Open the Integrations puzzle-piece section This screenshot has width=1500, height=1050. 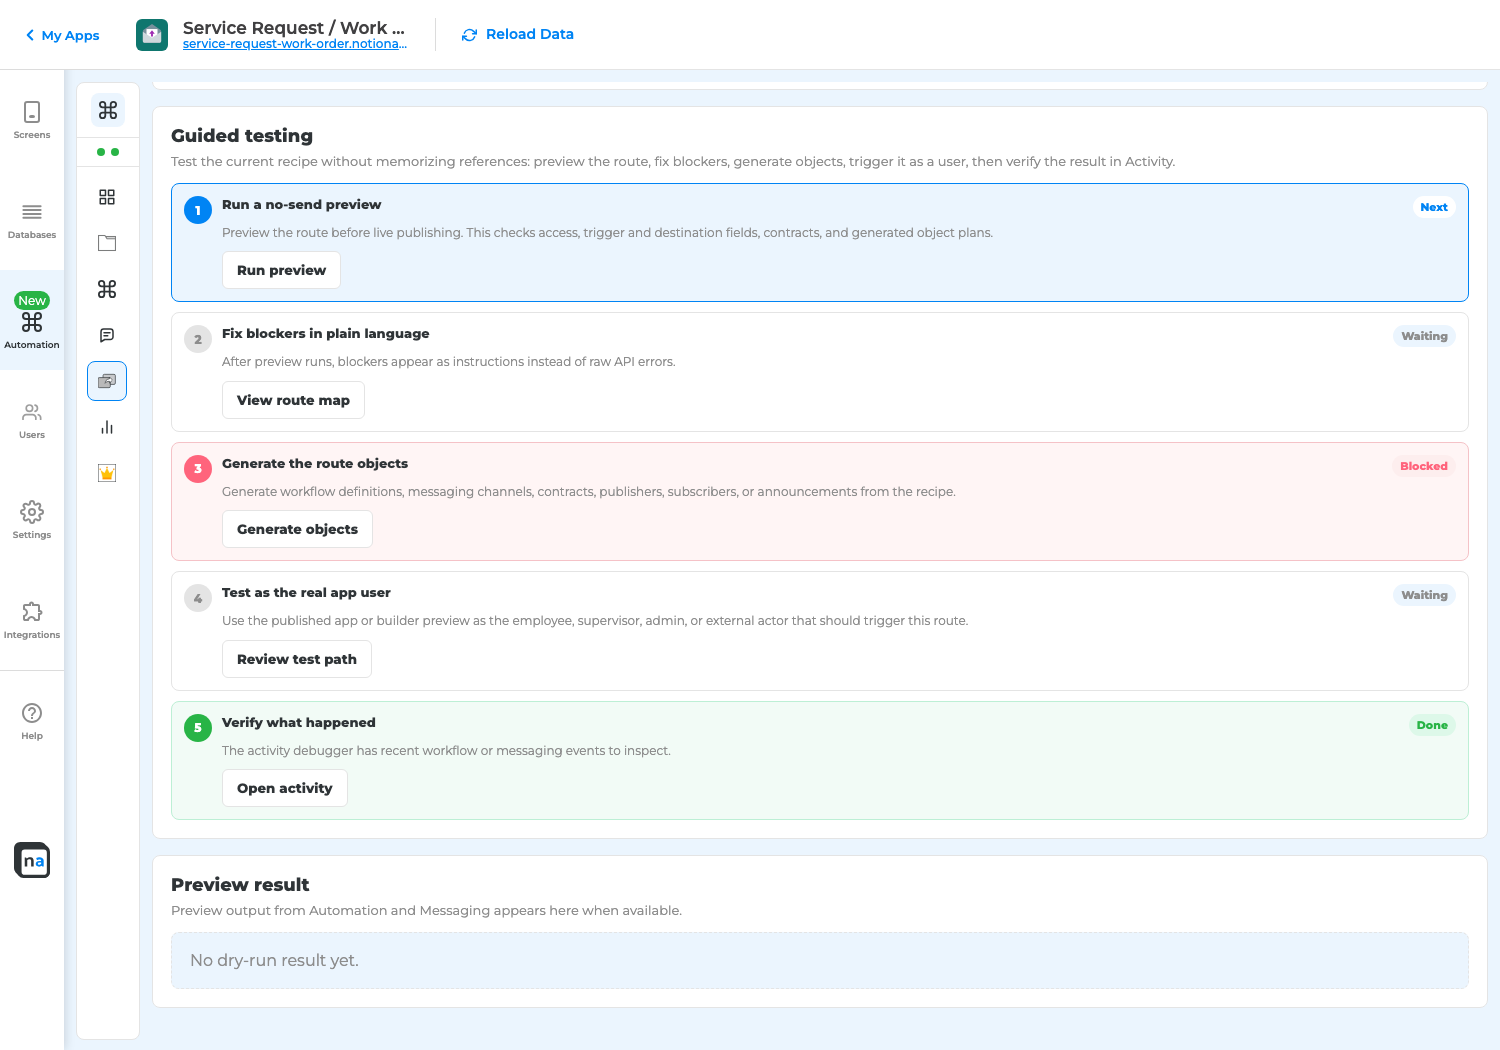(x=32, y=620)
